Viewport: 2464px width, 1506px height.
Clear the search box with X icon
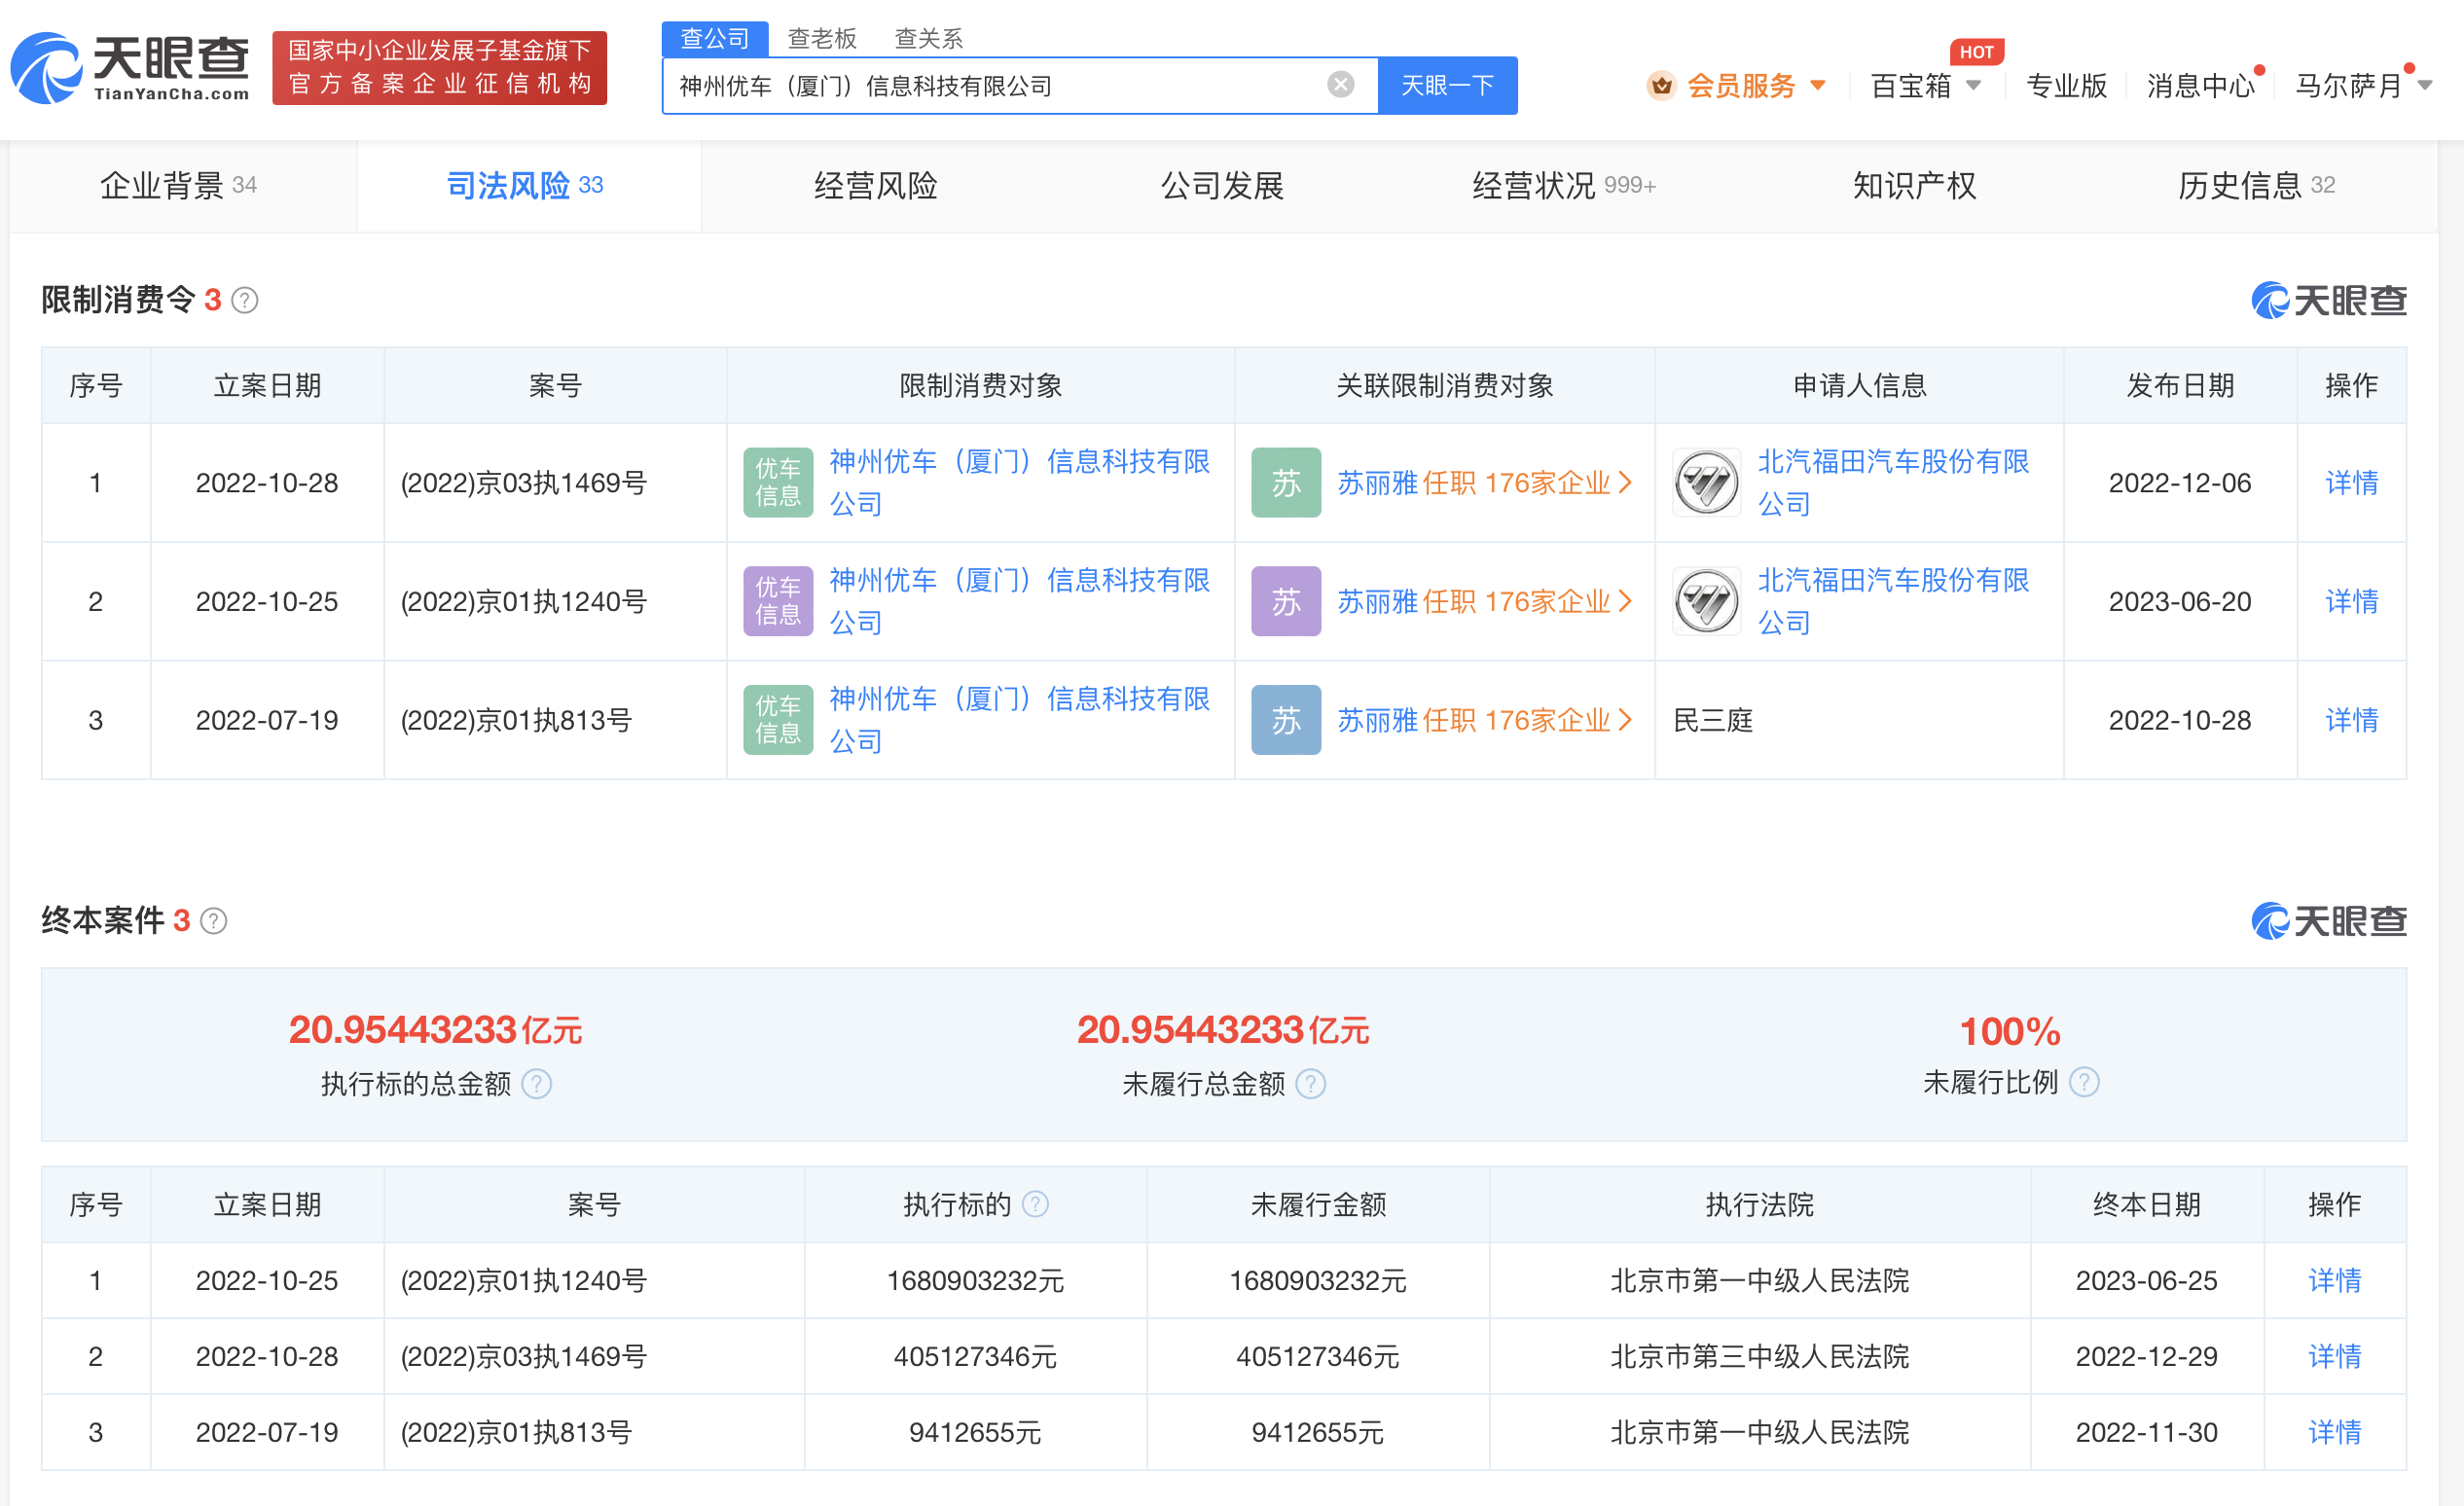click(x=1341, y=85)
